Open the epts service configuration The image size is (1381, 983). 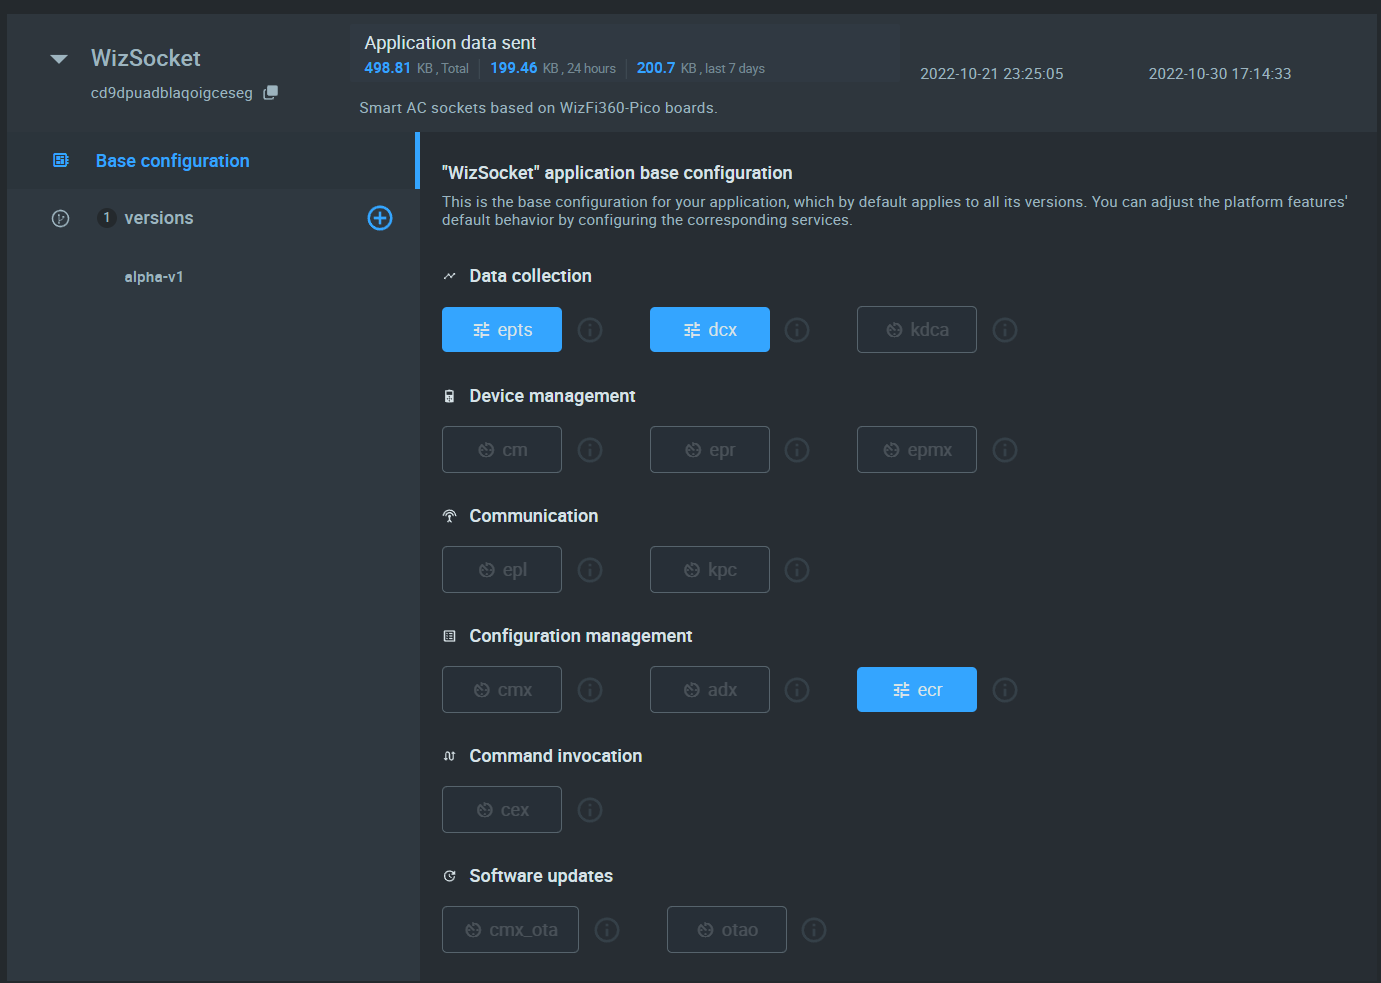click(502, 330)
